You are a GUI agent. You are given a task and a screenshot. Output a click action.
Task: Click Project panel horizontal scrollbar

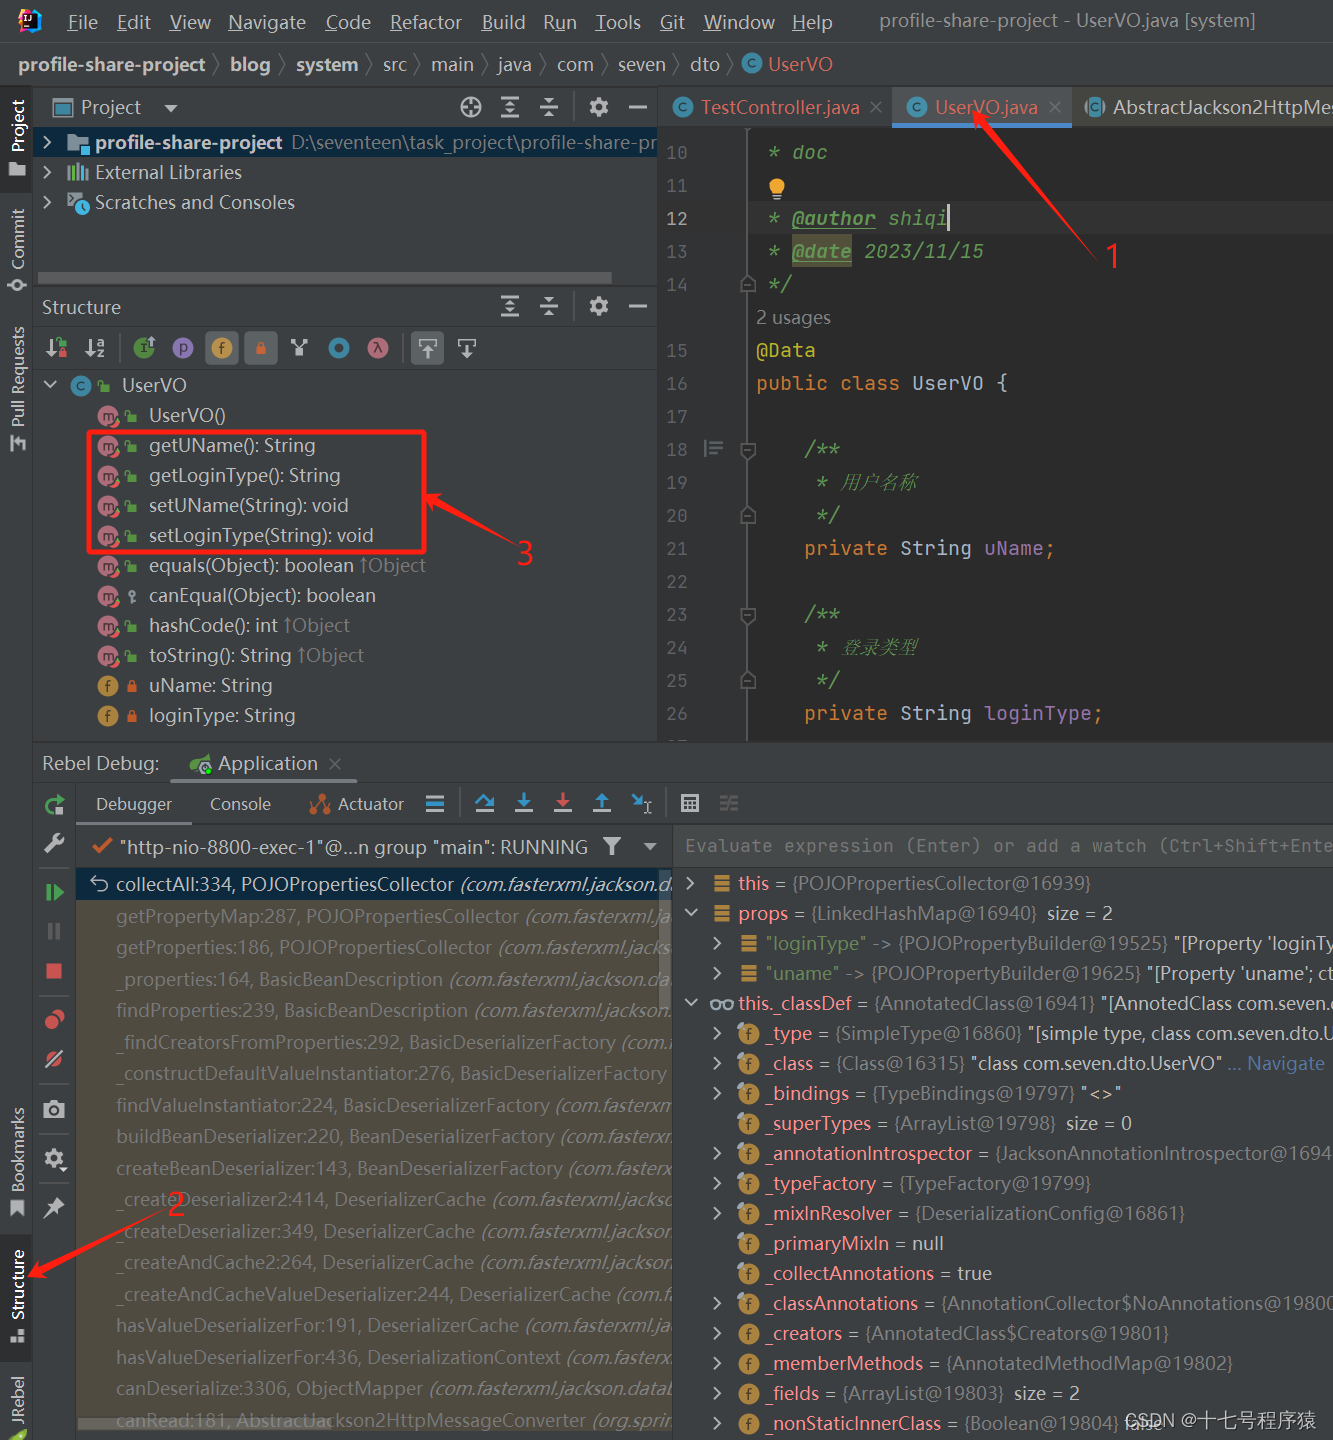pos(325,278)
